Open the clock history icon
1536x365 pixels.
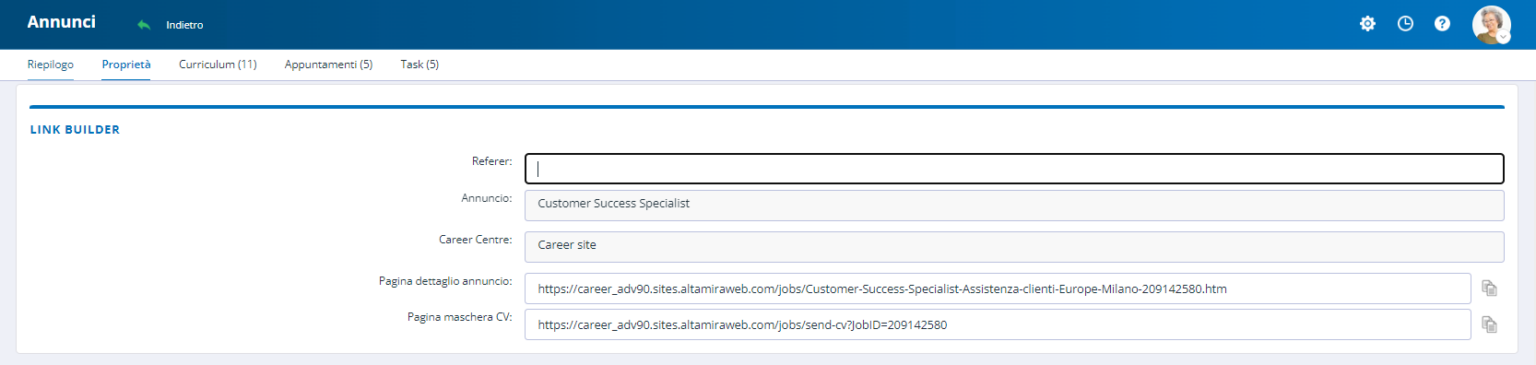click(x=1405, y=24)
